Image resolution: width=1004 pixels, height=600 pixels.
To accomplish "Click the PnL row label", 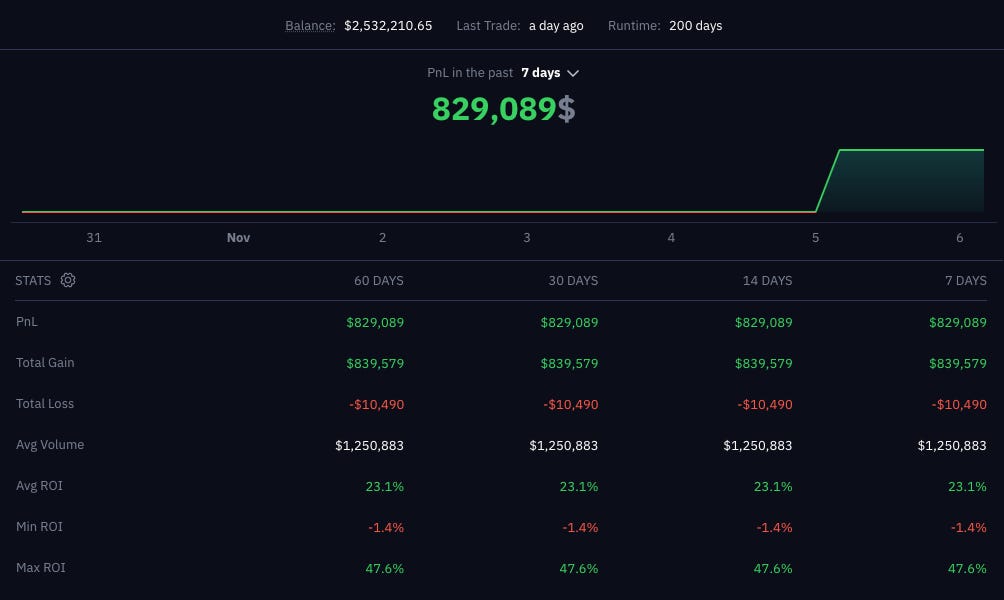I will point(26,322).
